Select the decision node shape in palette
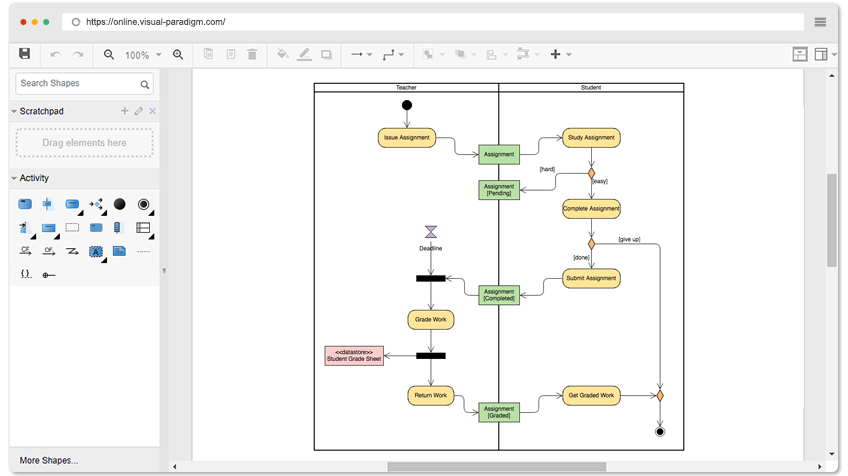Viewport: 848px width, 476px height. pyautogui.click(x=96, y=204)
